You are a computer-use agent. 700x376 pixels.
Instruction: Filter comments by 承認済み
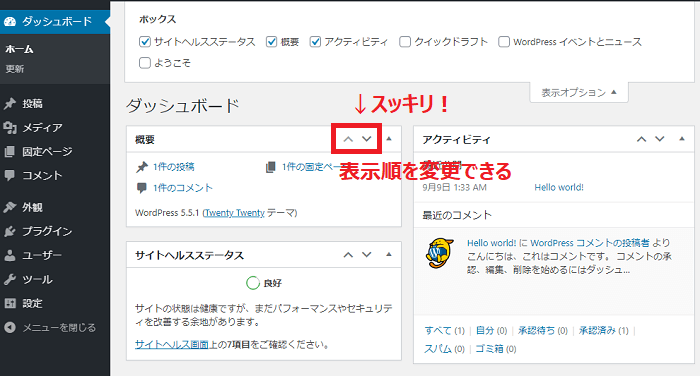(x=597, y=330)
